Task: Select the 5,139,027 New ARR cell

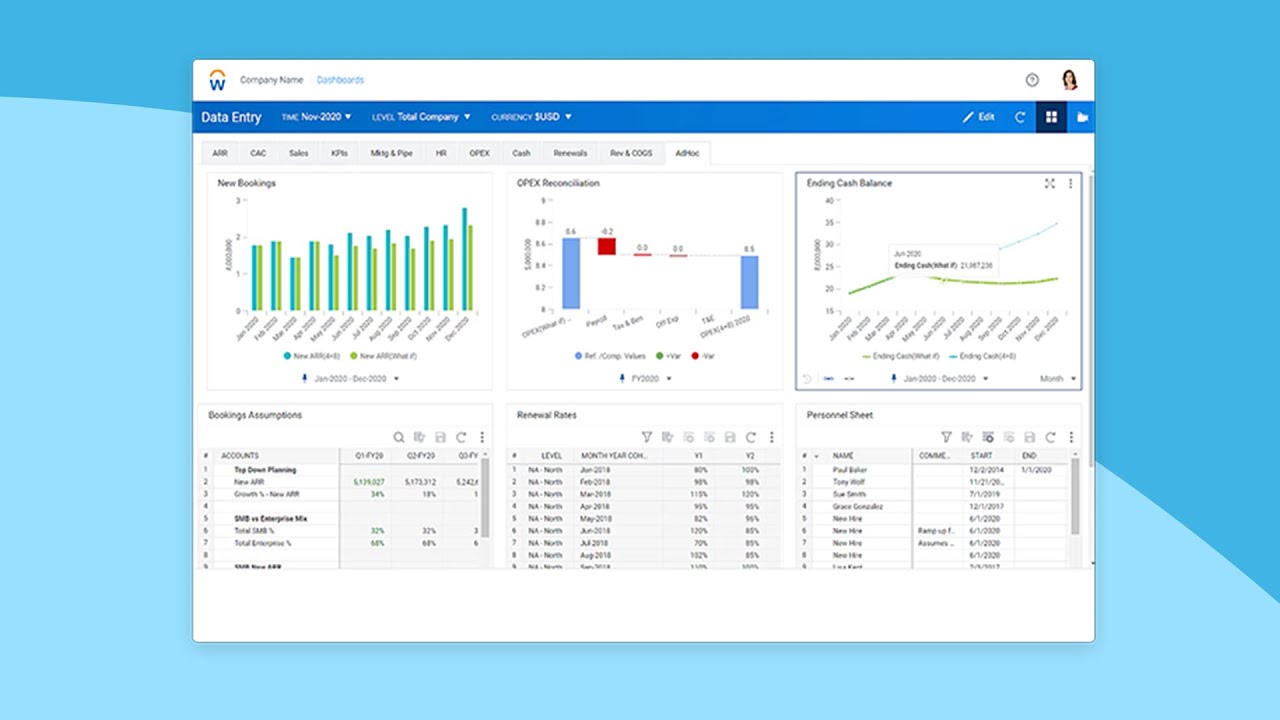Action: (369, 481)
